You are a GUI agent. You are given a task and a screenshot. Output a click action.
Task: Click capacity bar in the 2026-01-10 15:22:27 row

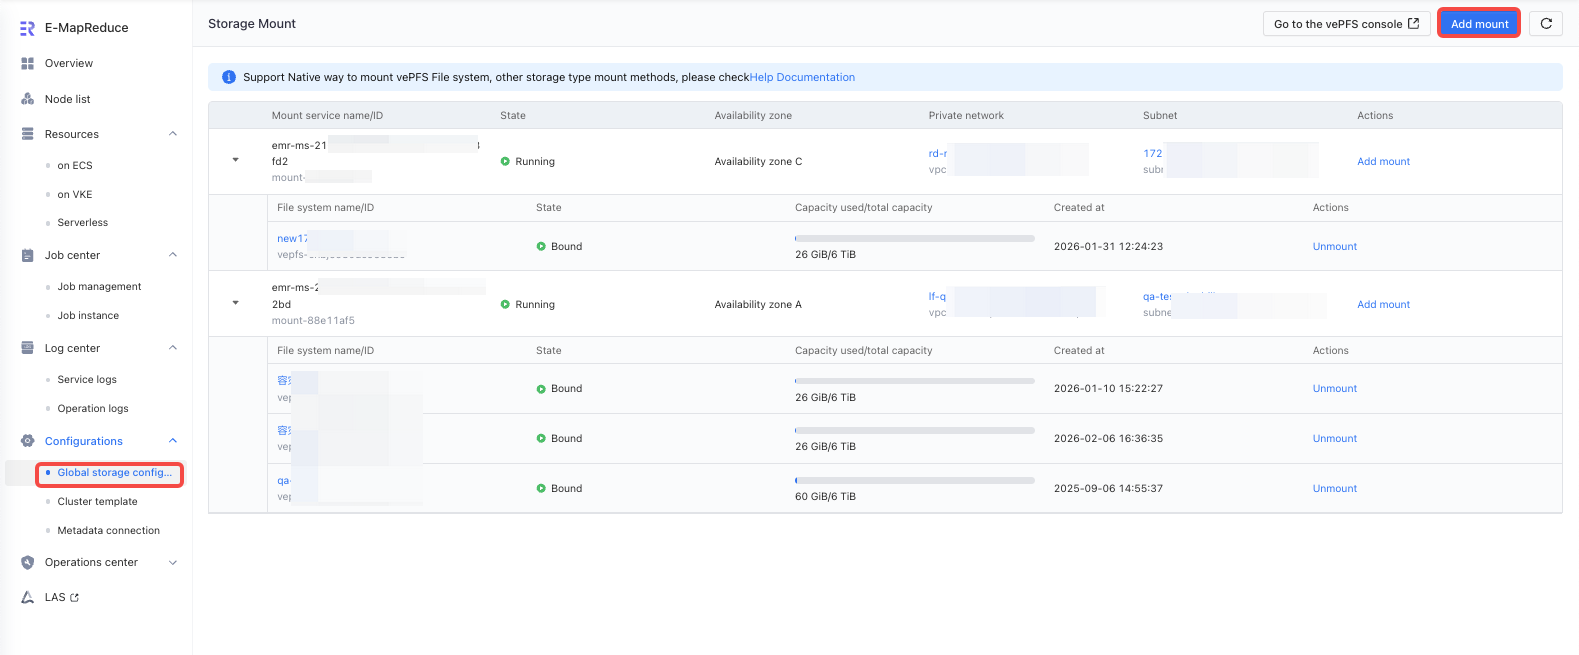915,381
